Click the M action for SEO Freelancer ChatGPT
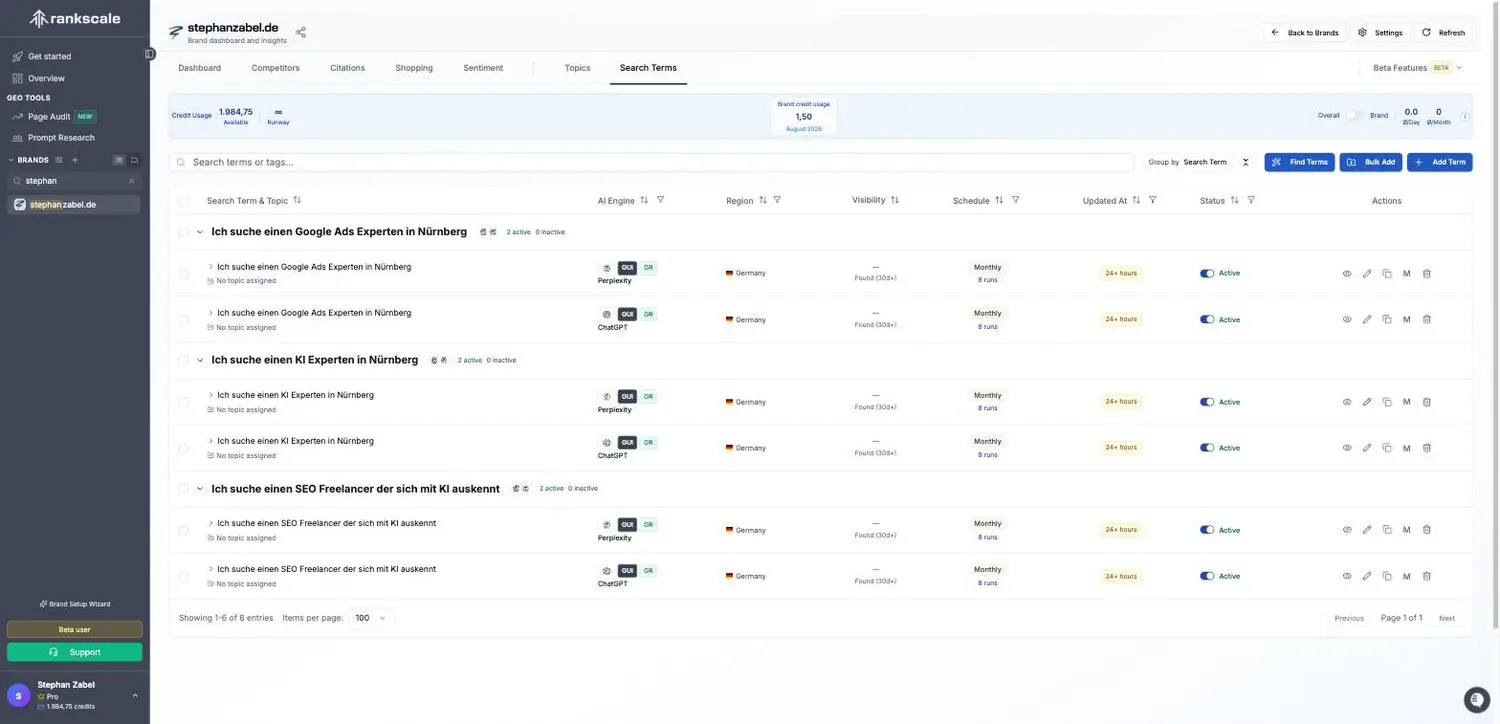1500x724 pixels. click(1407, 576)
